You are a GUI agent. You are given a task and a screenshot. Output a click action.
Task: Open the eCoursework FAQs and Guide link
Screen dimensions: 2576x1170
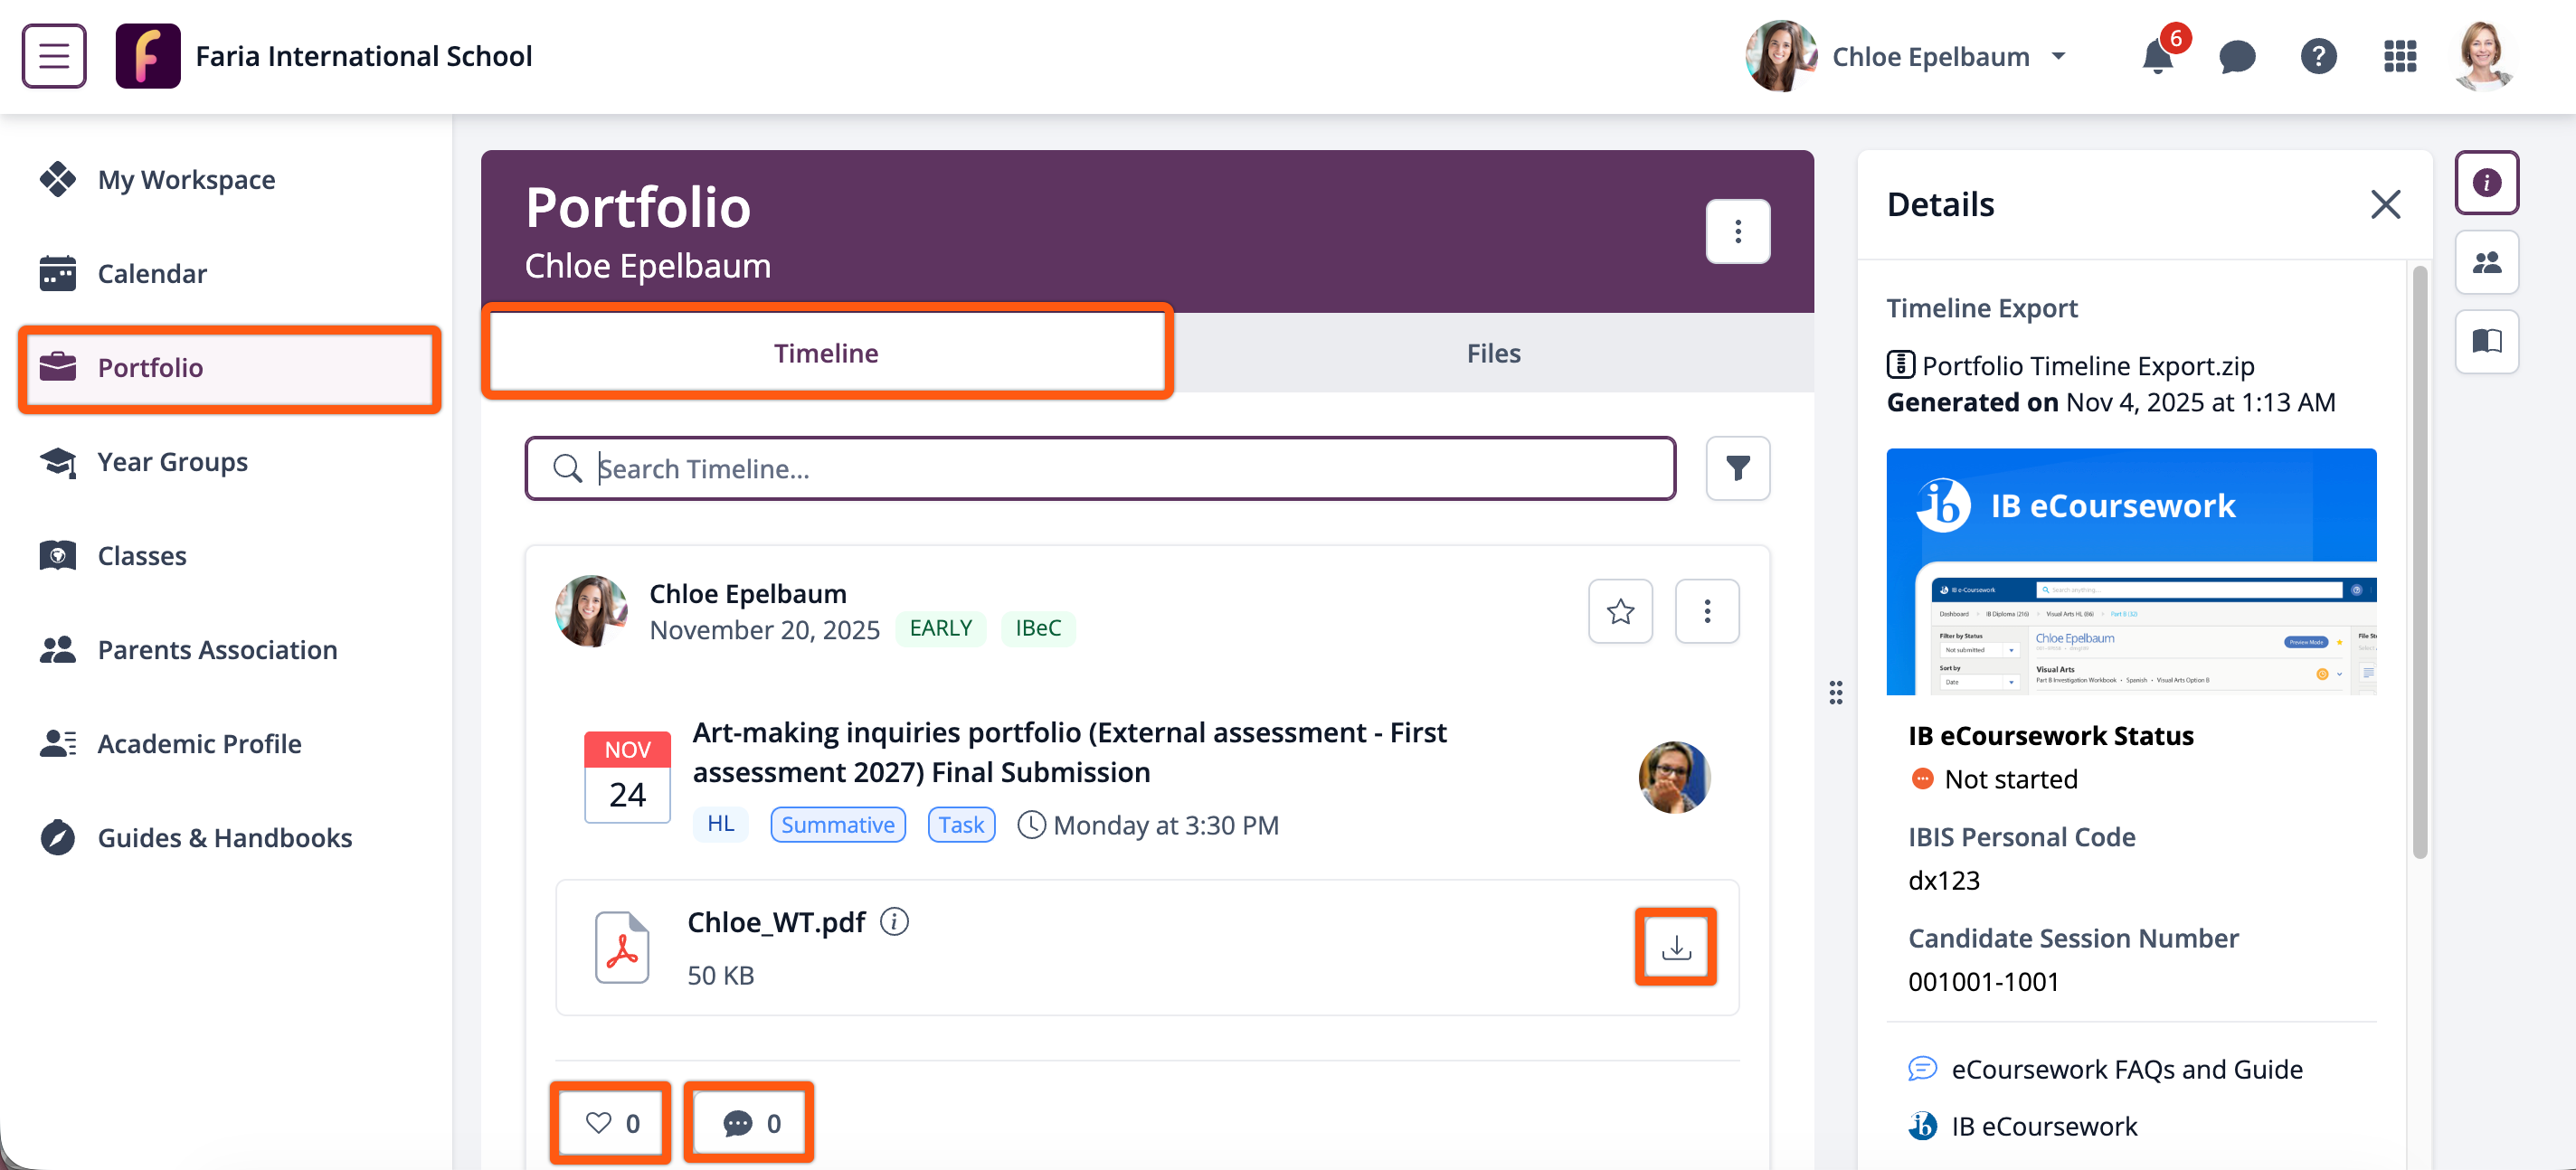(x=2126, y=1069)
